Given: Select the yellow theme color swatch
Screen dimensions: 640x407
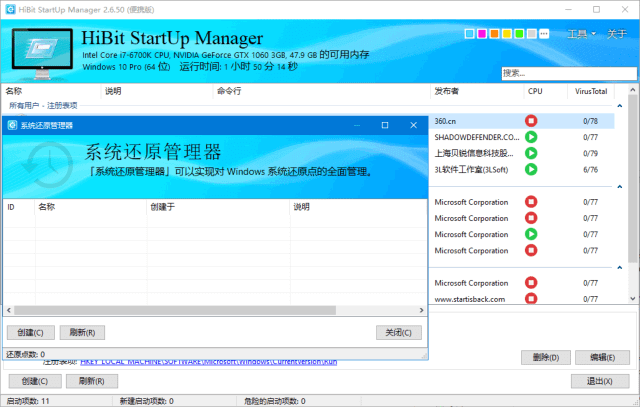Looking at the screenshot, I should coord(507,34).
